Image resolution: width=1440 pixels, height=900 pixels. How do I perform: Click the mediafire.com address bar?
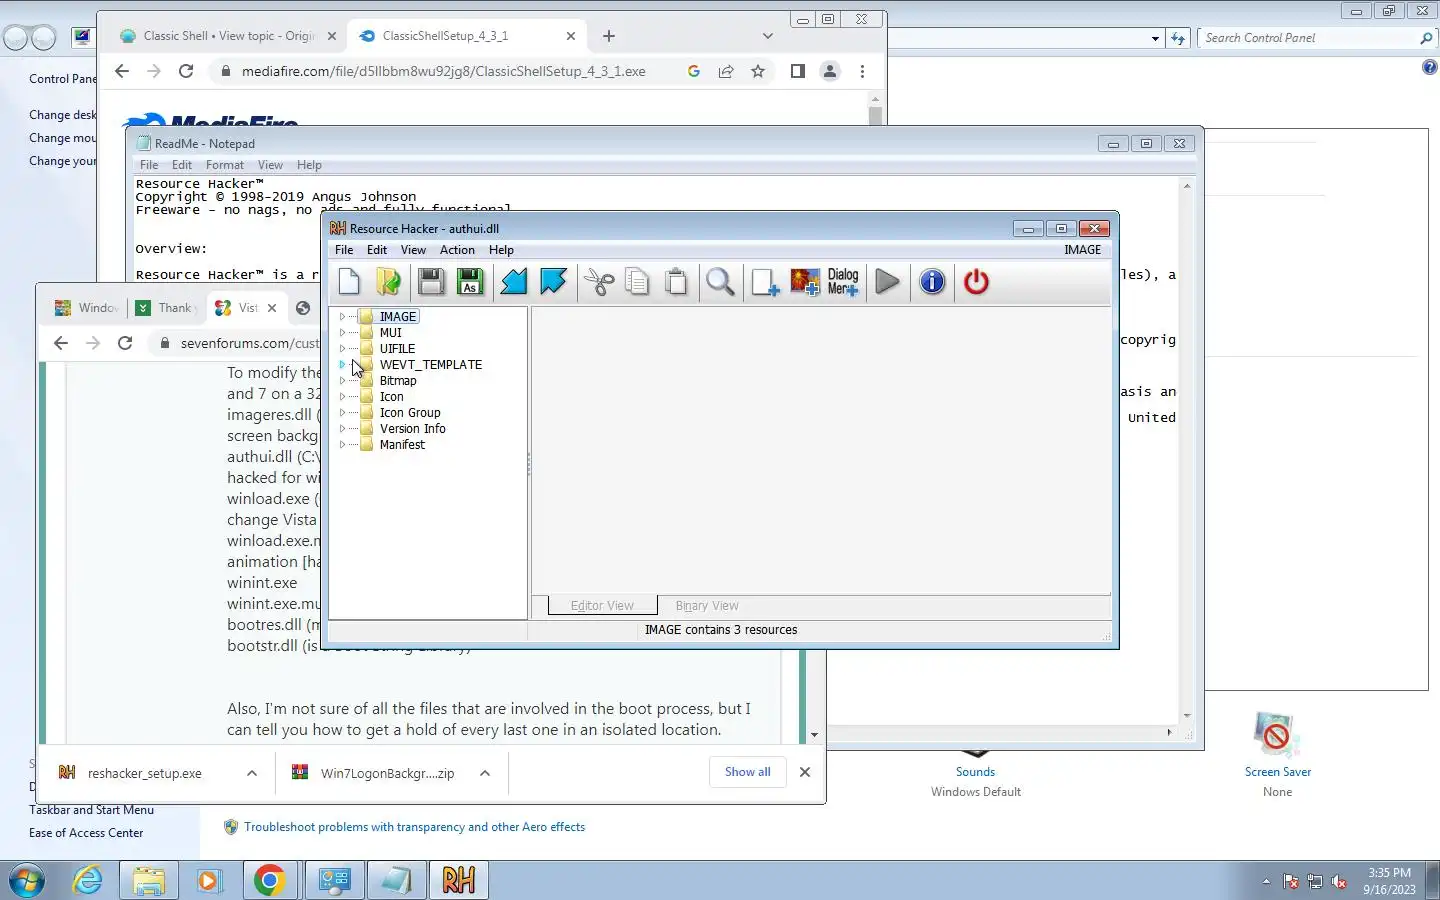pyautogui.click(x=443, y=71)
